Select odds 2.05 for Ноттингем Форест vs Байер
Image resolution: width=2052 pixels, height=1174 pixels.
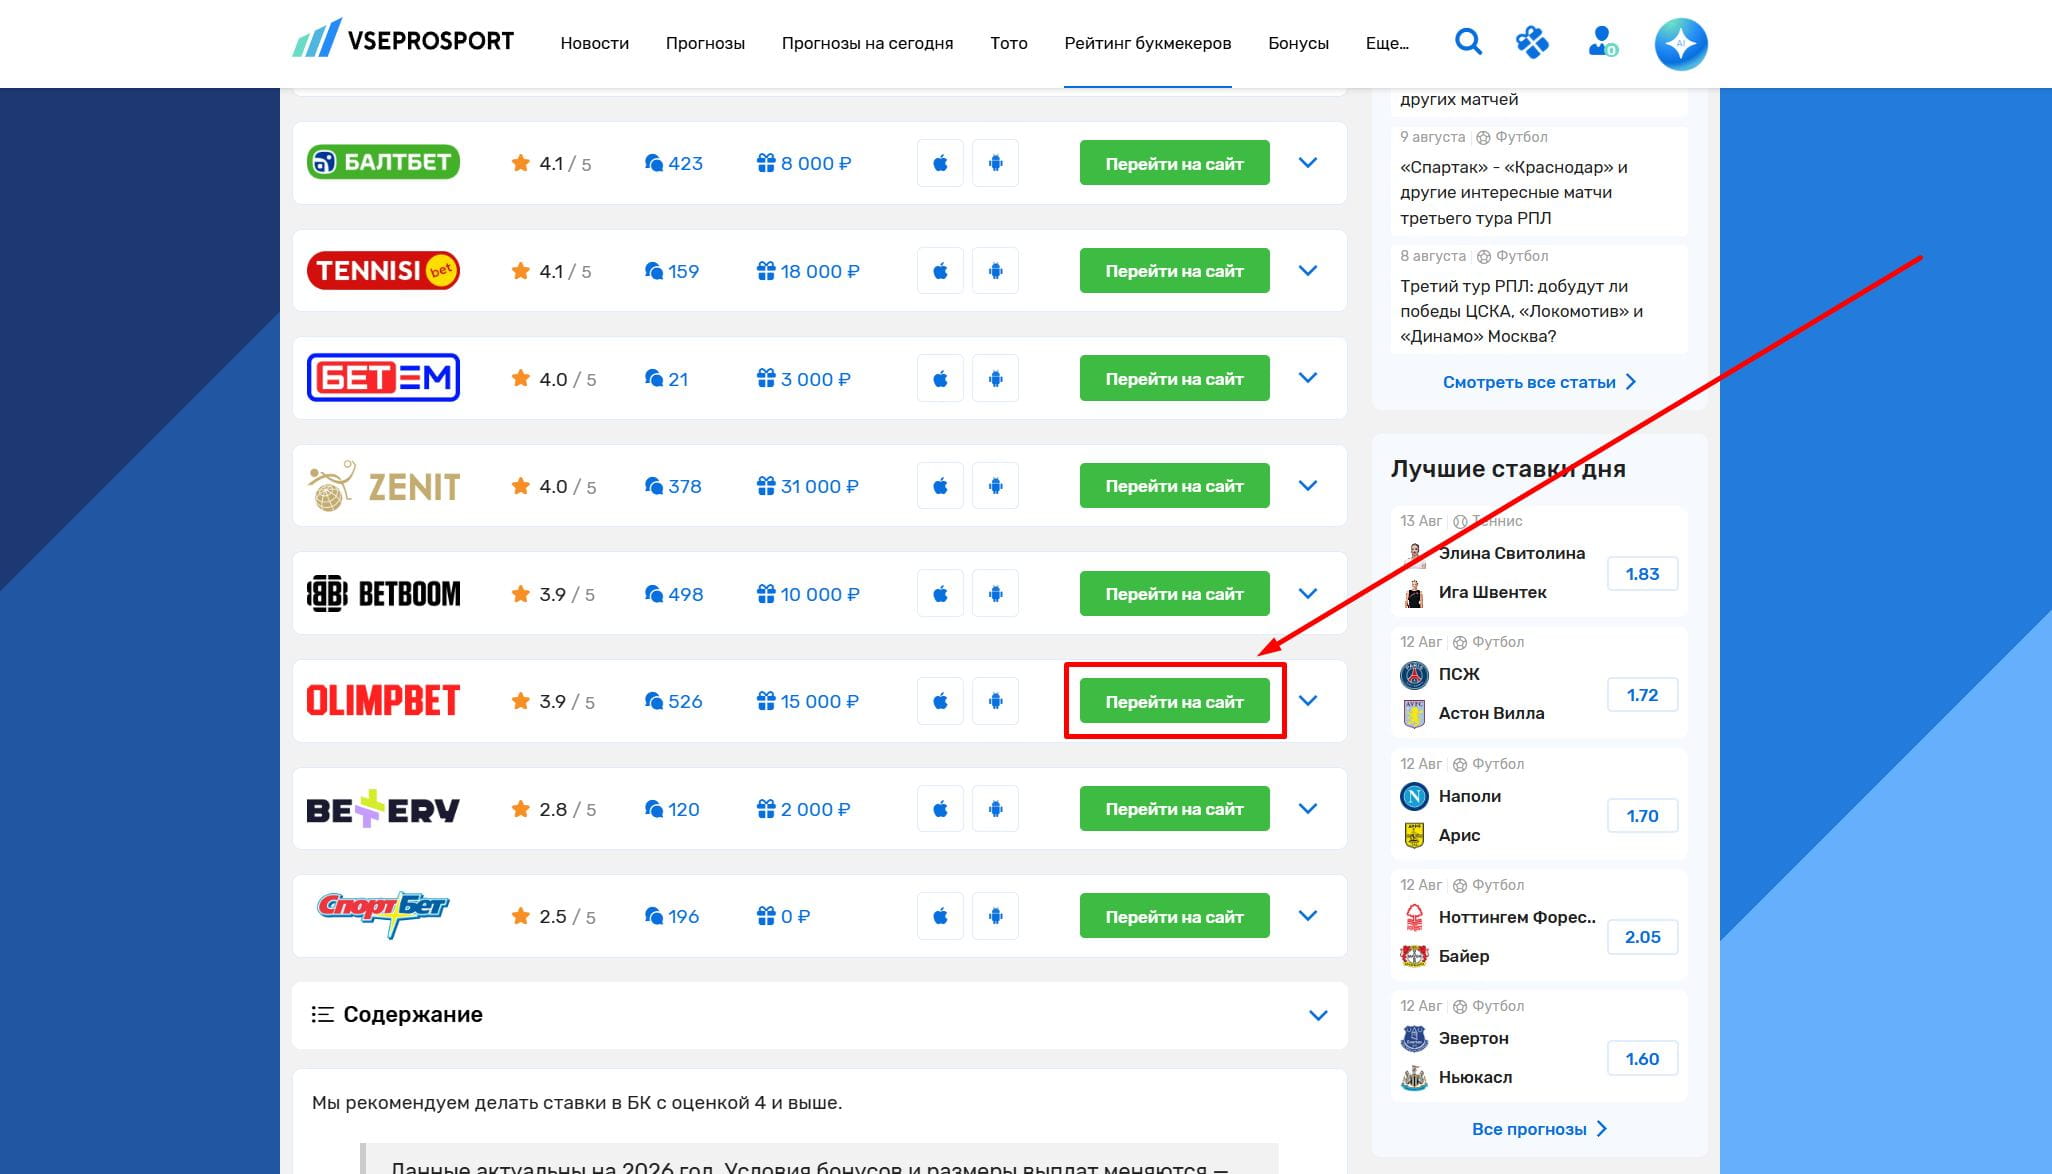click(x=1642, y=937)
